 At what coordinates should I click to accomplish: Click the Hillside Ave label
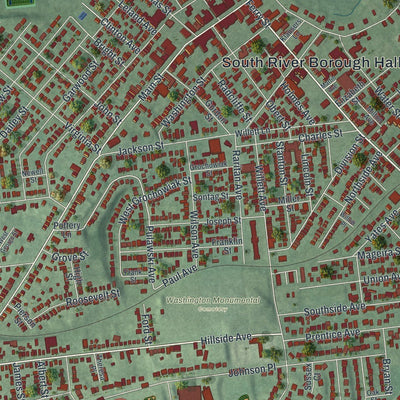(226, 338)
